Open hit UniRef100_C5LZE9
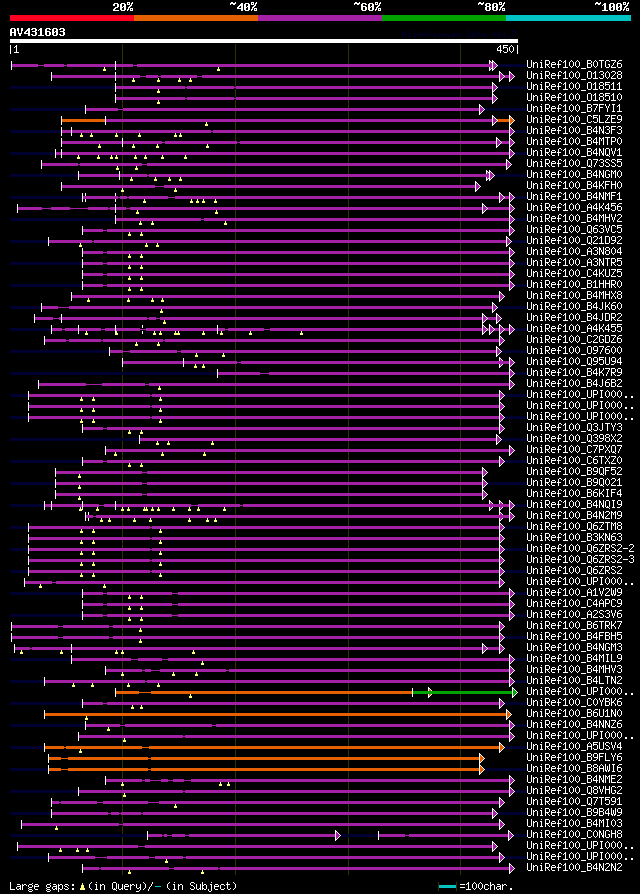The width and height of the screenshot is (640, 894). (x=574, y=119)
